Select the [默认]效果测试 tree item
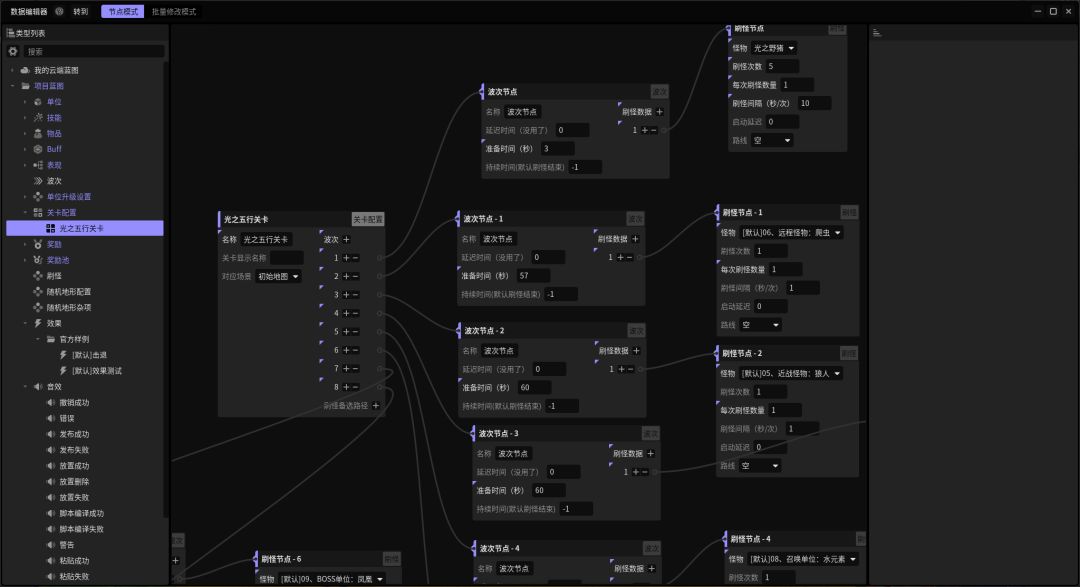 (x=97, y=371)
